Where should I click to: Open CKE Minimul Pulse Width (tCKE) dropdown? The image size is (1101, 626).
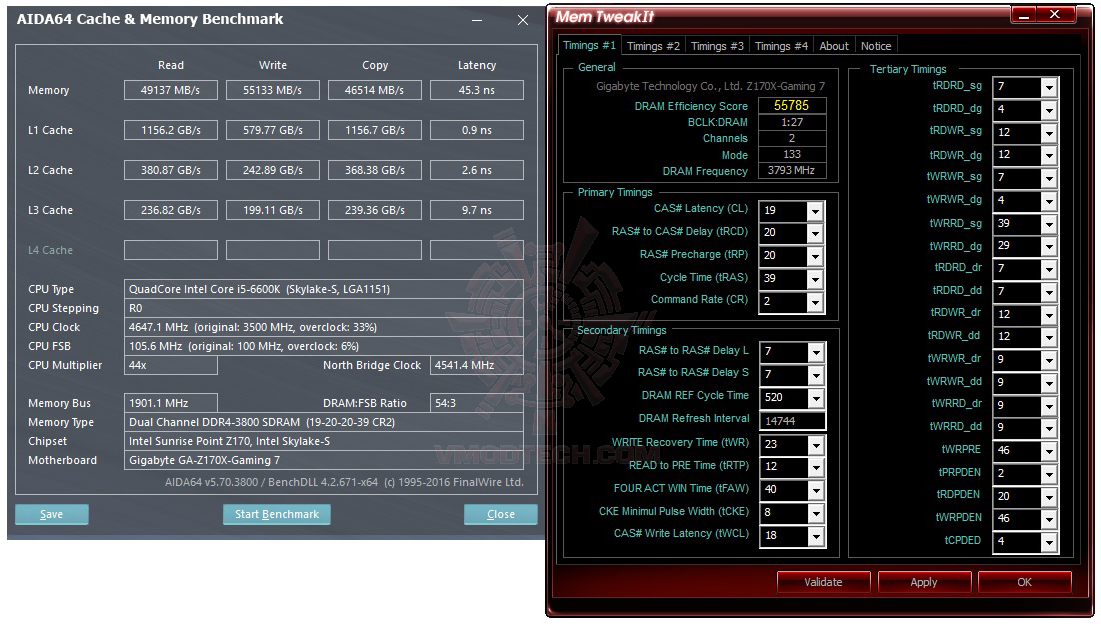(x=815, y=514)
